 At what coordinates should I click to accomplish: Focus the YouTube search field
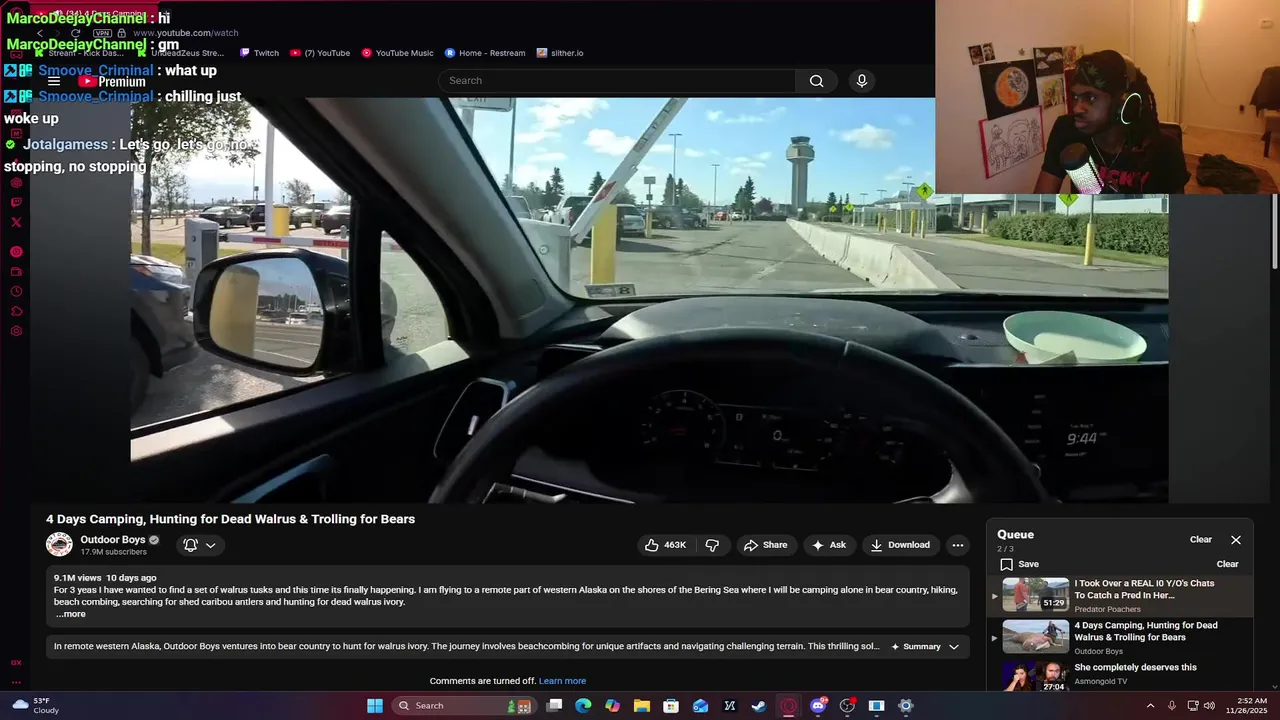[x=617, y=81]
